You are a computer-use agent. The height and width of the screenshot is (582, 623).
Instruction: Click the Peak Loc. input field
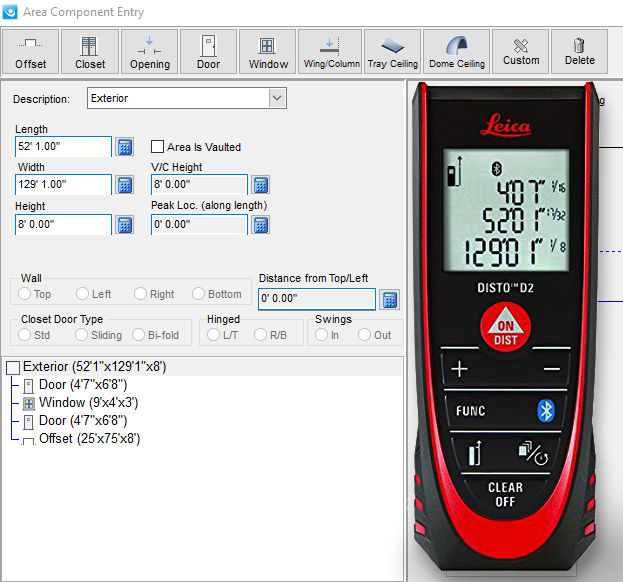pyautogui.click(x=199, y=224)
